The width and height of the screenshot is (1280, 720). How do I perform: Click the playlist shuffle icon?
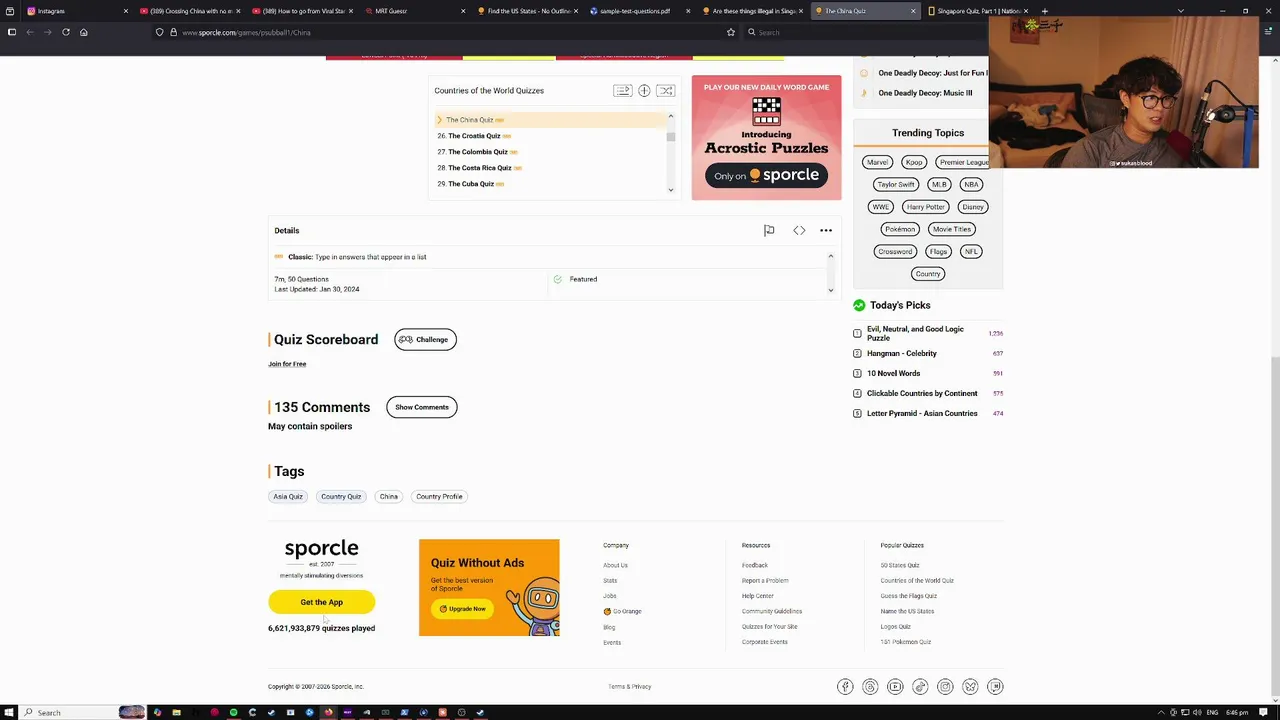(666, 91)
